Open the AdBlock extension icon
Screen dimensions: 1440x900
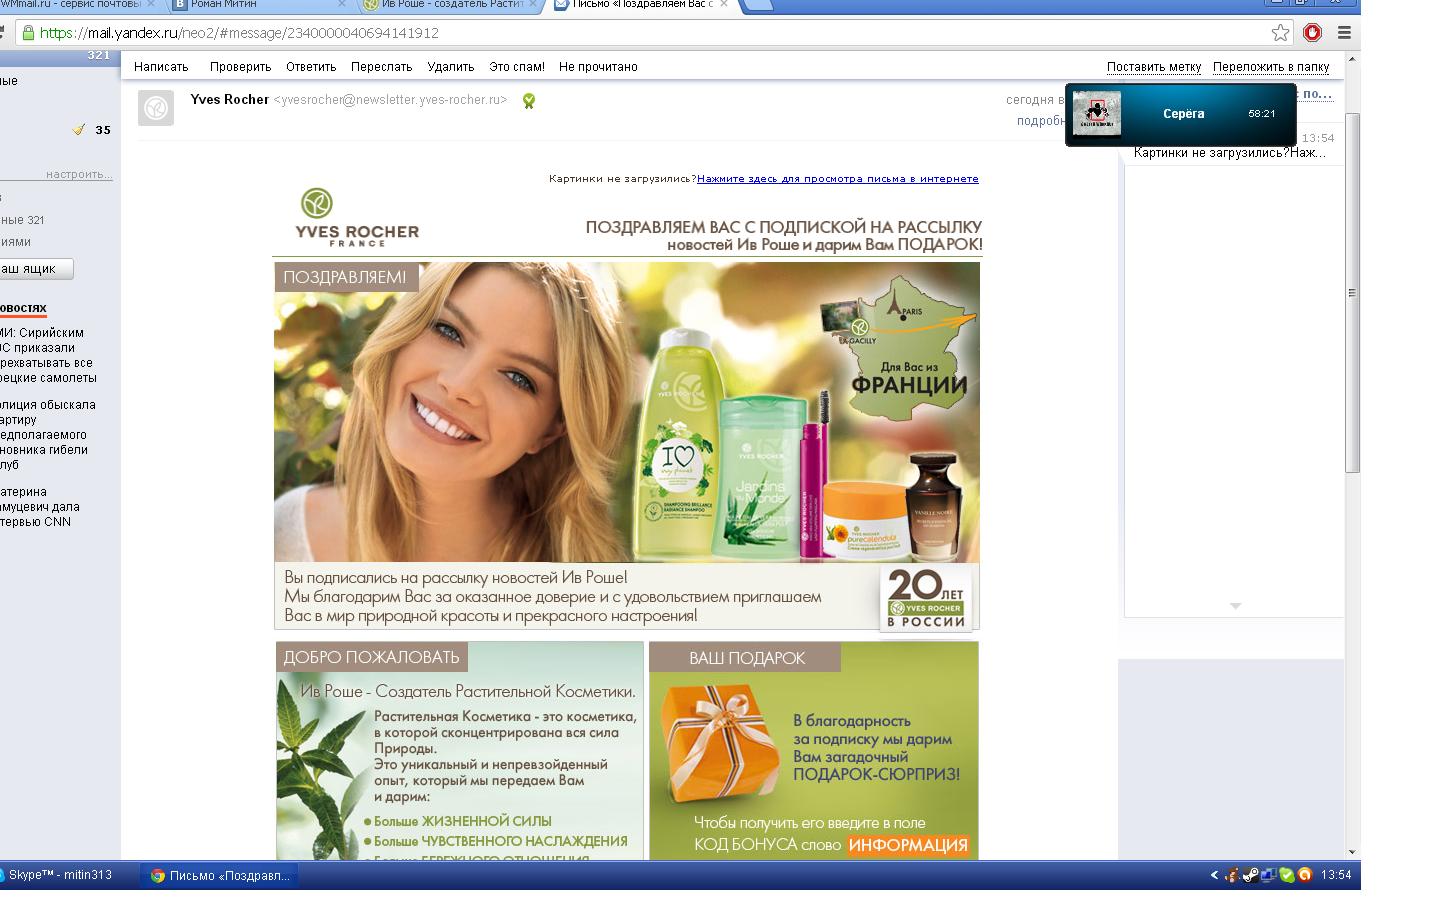[x=1312, y=33]
